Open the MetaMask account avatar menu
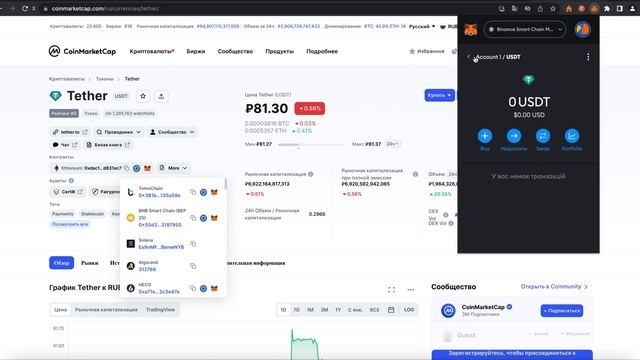This screenshot has width=640, height=360. point(582,29)
